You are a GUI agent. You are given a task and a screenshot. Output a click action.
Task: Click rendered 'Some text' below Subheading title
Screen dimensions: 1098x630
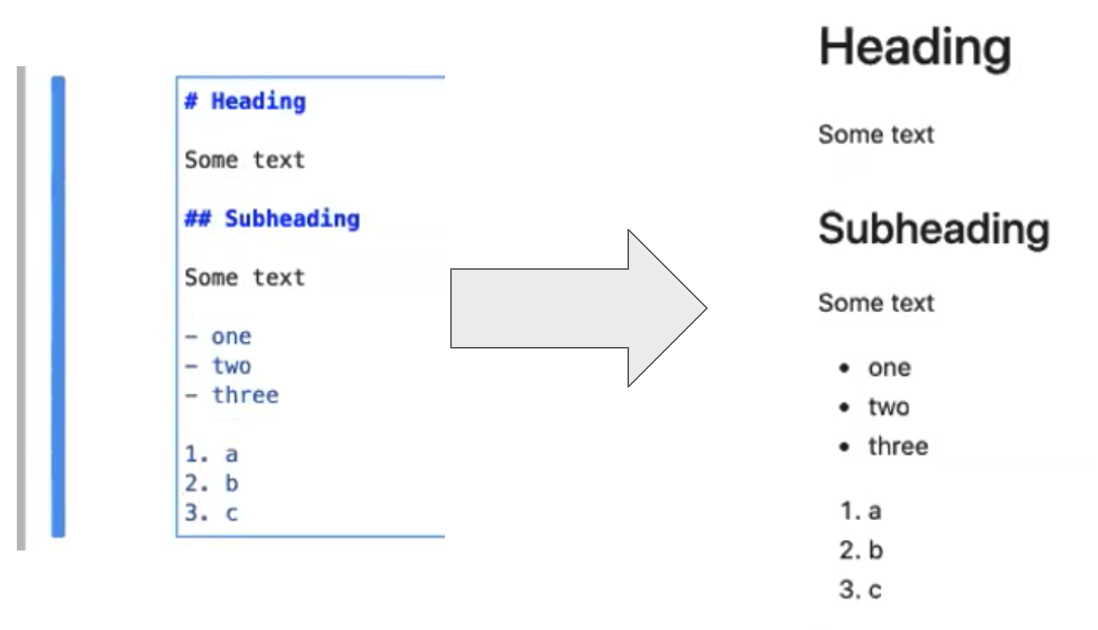click(x=876, y=303)
